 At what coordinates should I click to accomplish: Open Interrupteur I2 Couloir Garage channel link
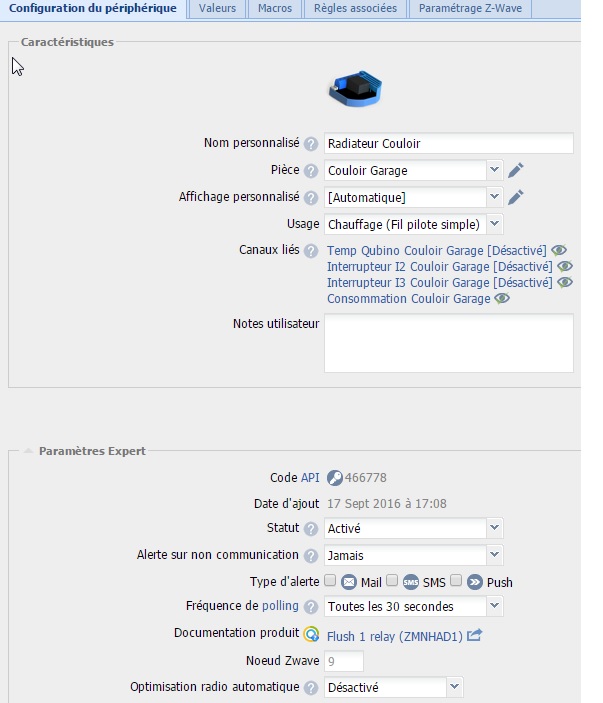click(x=439, y=266)
